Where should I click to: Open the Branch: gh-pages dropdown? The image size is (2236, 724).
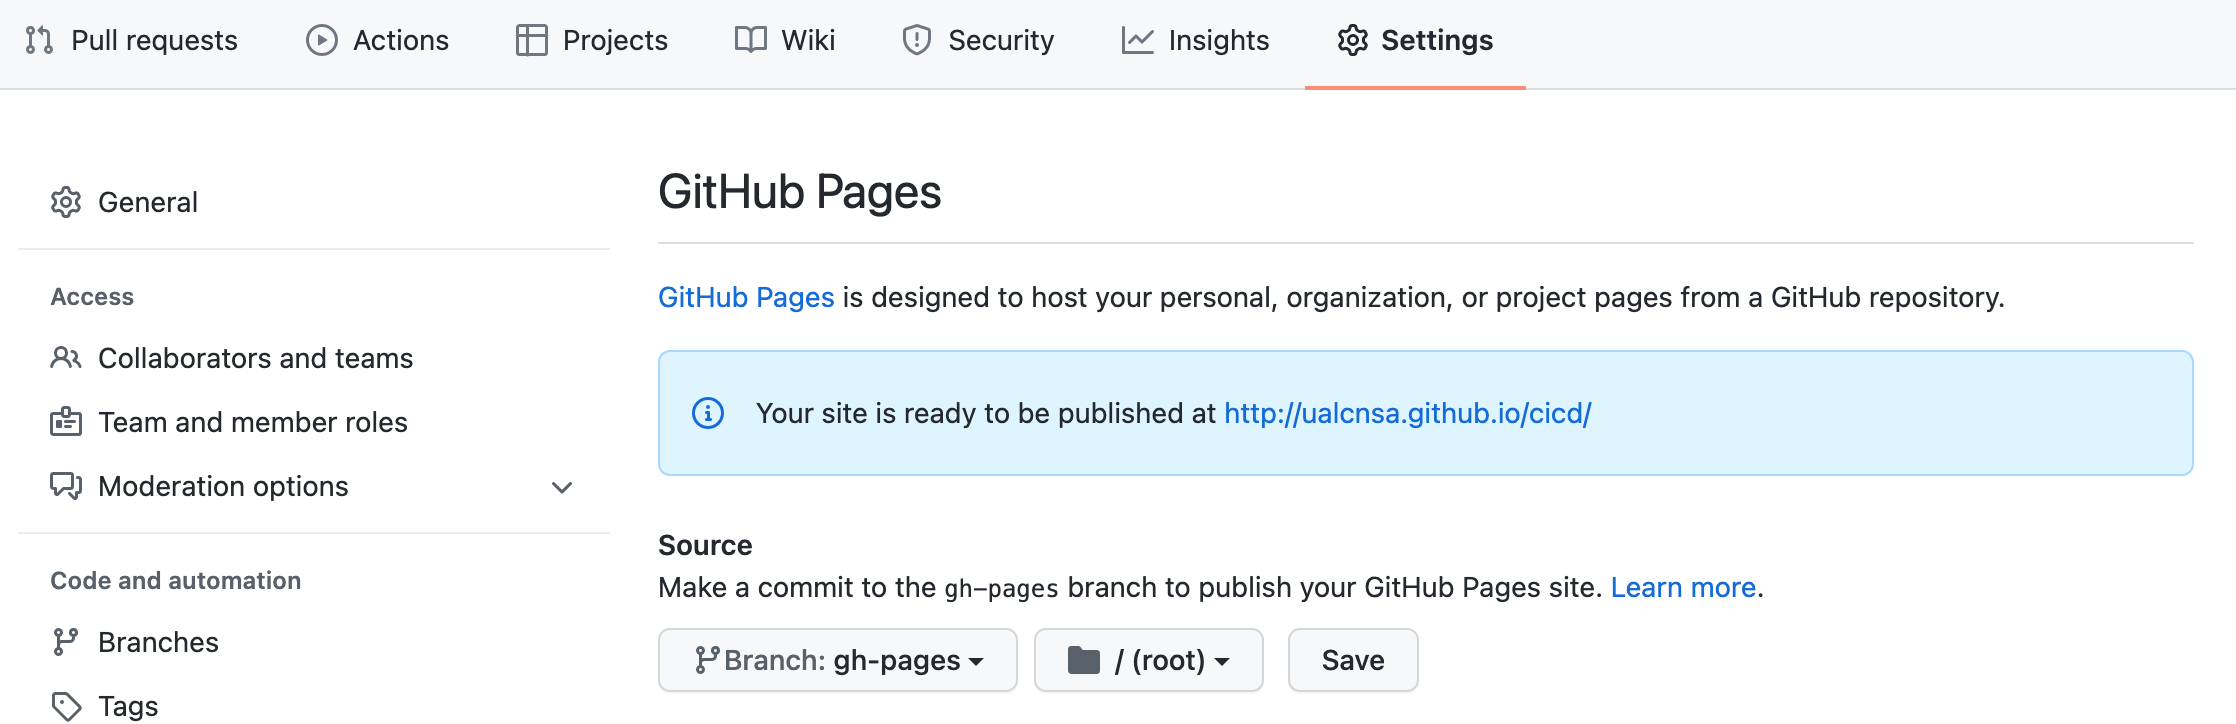[x=838, y=660]
